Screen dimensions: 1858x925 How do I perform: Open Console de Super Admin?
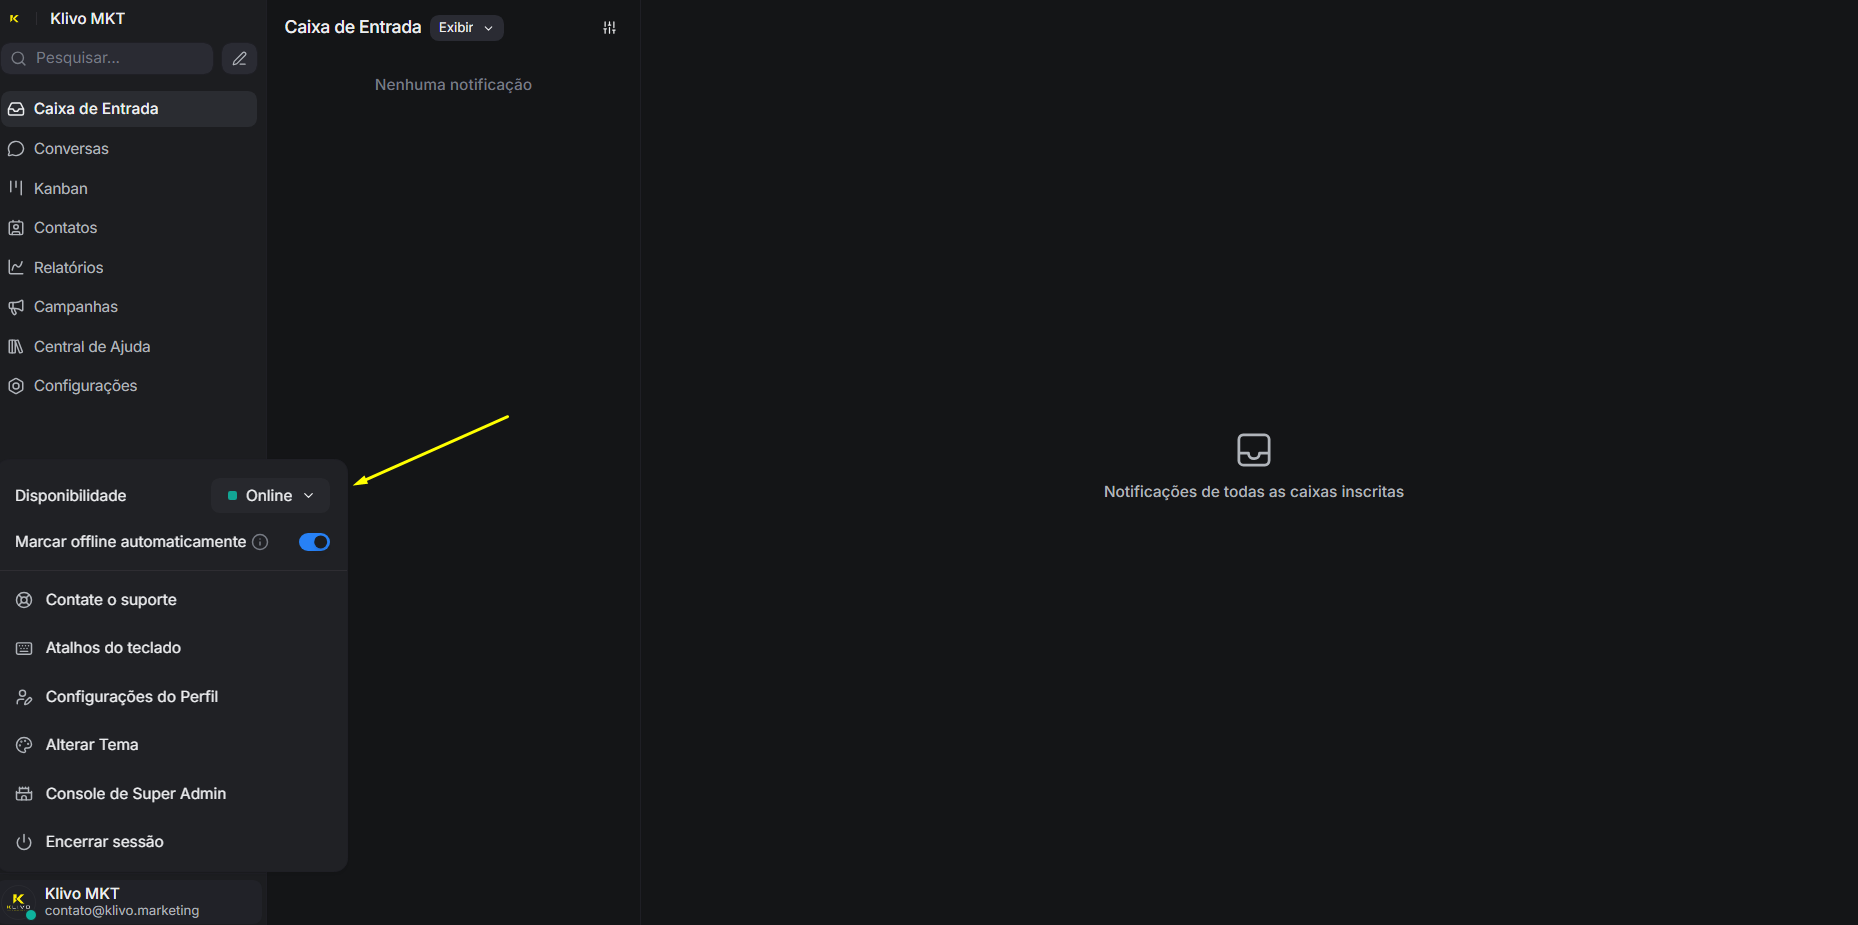pos(174,794)
